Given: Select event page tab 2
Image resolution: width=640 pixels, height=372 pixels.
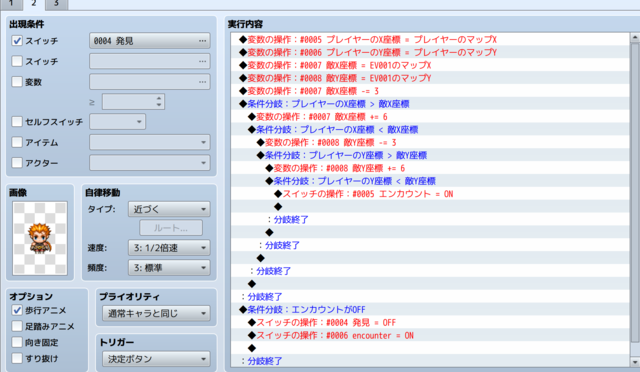Looking at the screenshot, I should click(x=34, y=4).
